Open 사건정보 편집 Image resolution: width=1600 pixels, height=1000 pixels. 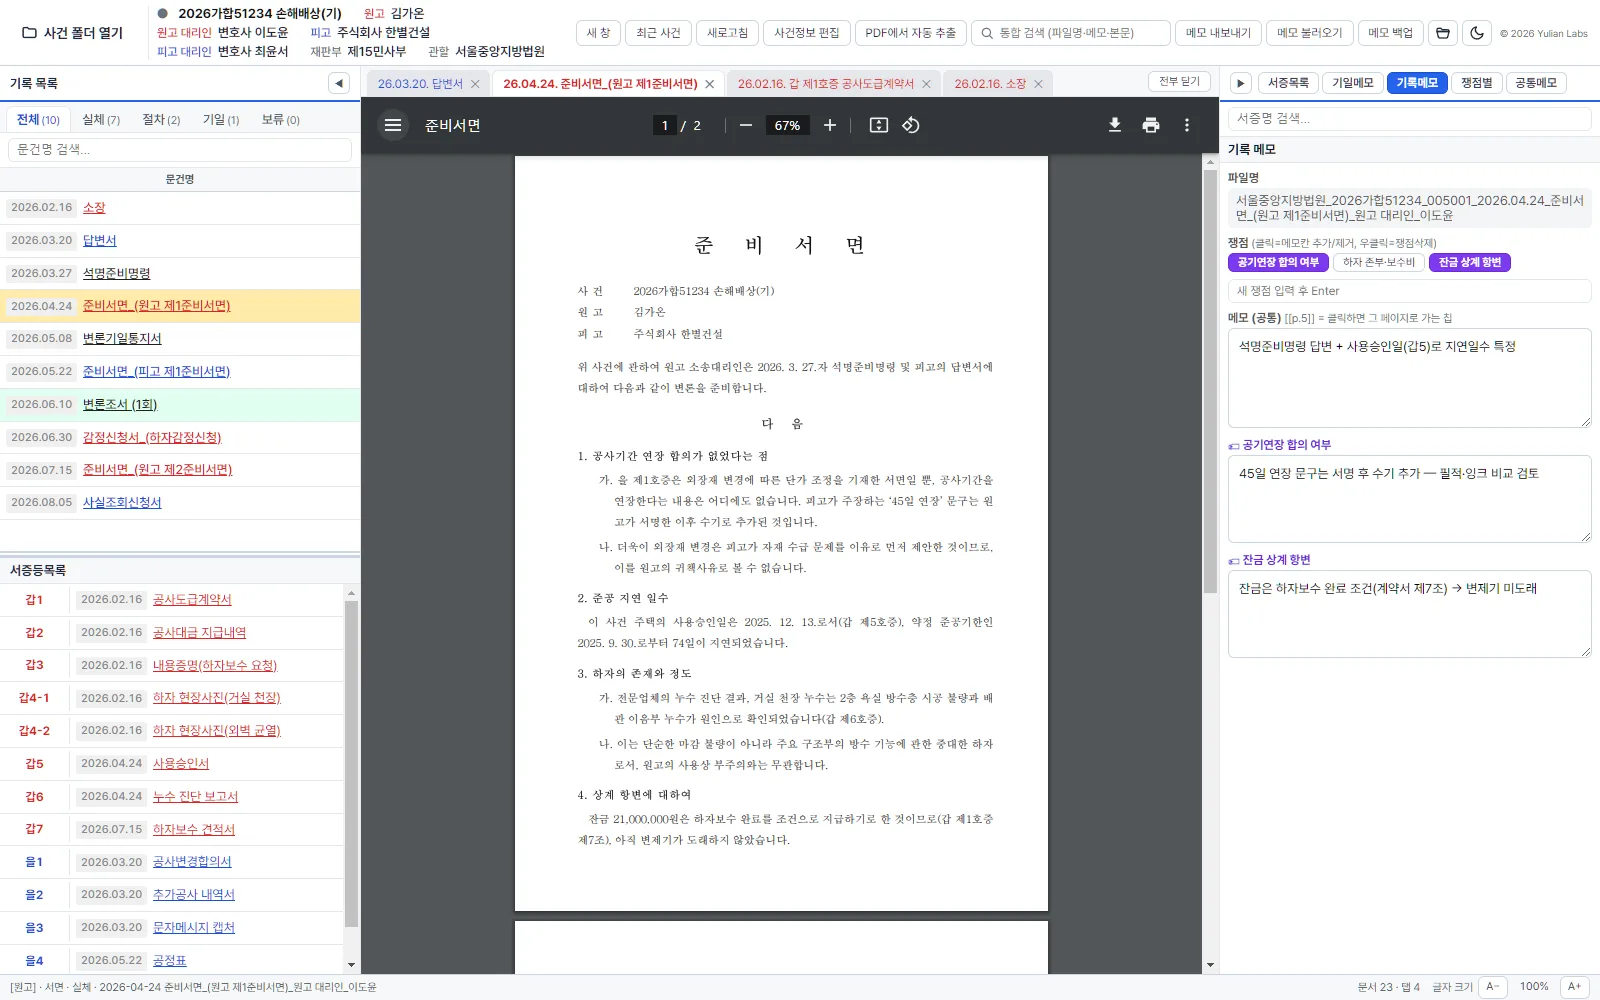tap(807, 33)
